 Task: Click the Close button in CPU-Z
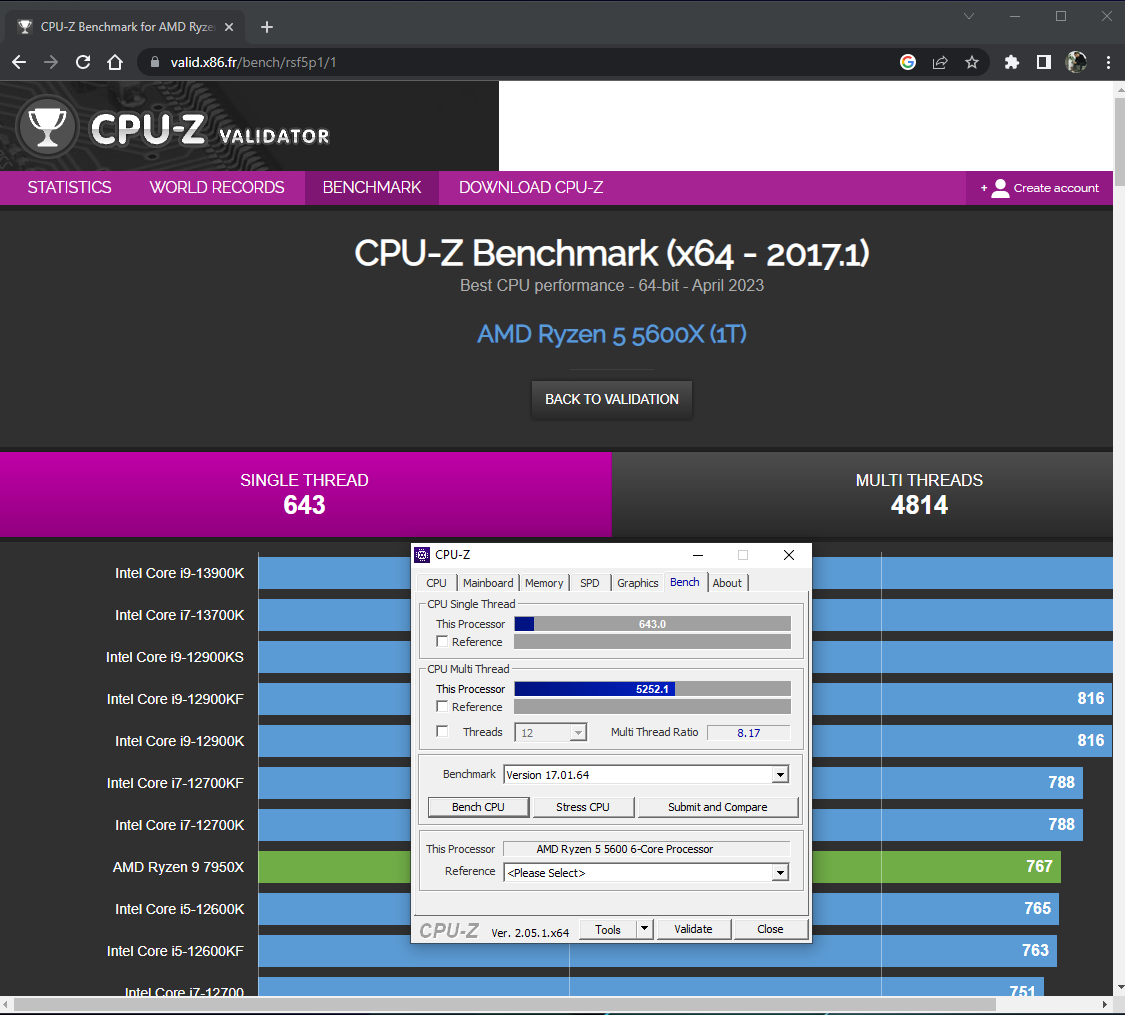770,929
